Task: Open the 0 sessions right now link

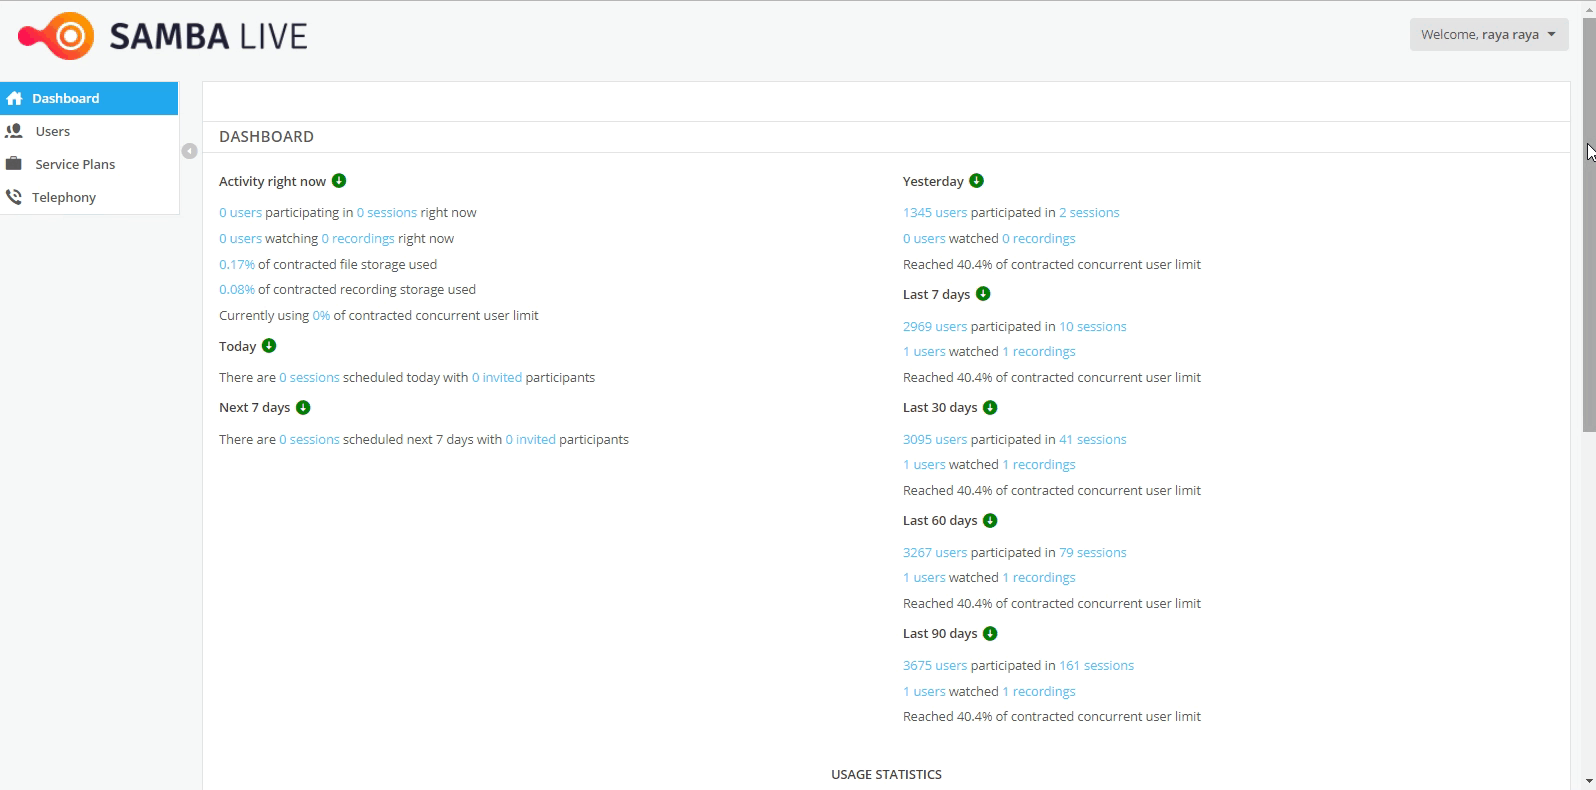Action: pyautogui.click(x=387, y=212)
